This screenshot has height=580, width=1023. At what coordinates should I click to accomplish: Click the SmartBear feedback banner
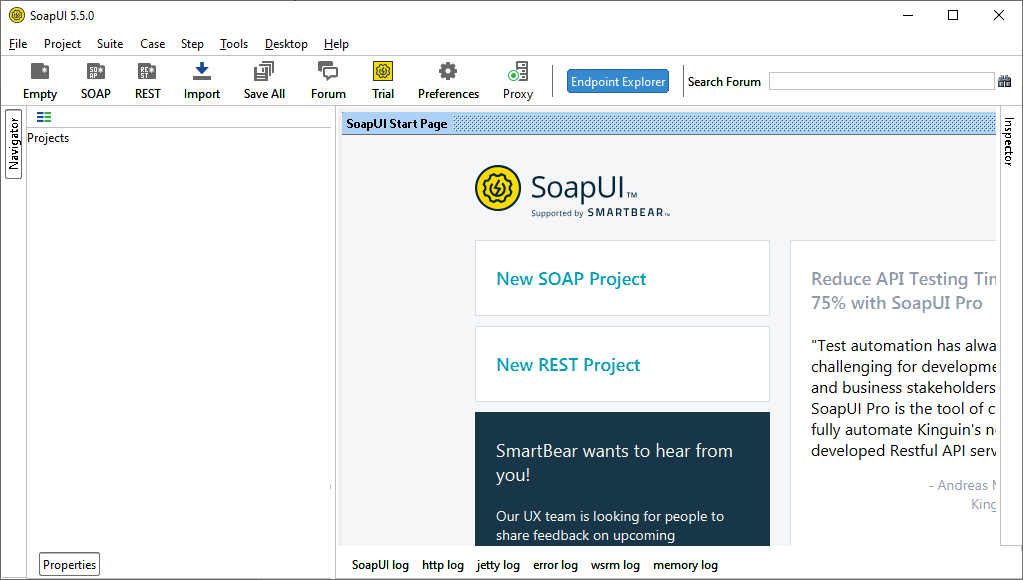tap(622, 479)
